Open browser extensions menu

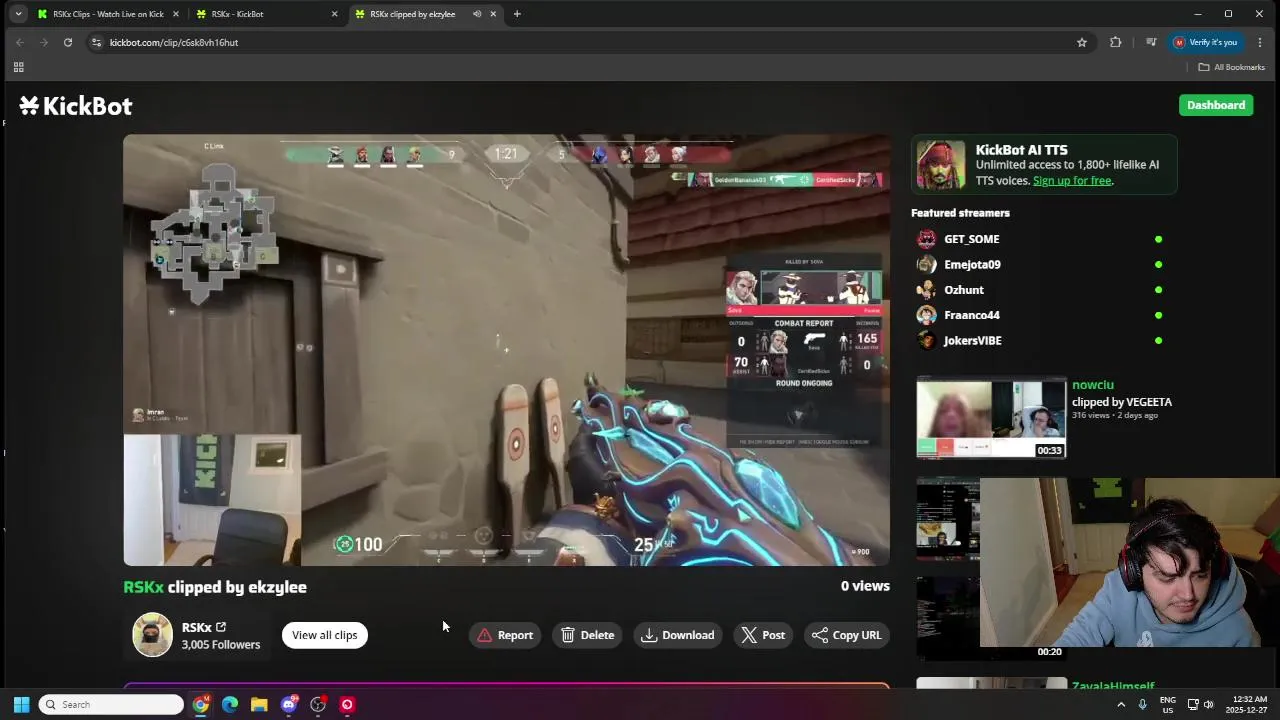[1116, 42]
